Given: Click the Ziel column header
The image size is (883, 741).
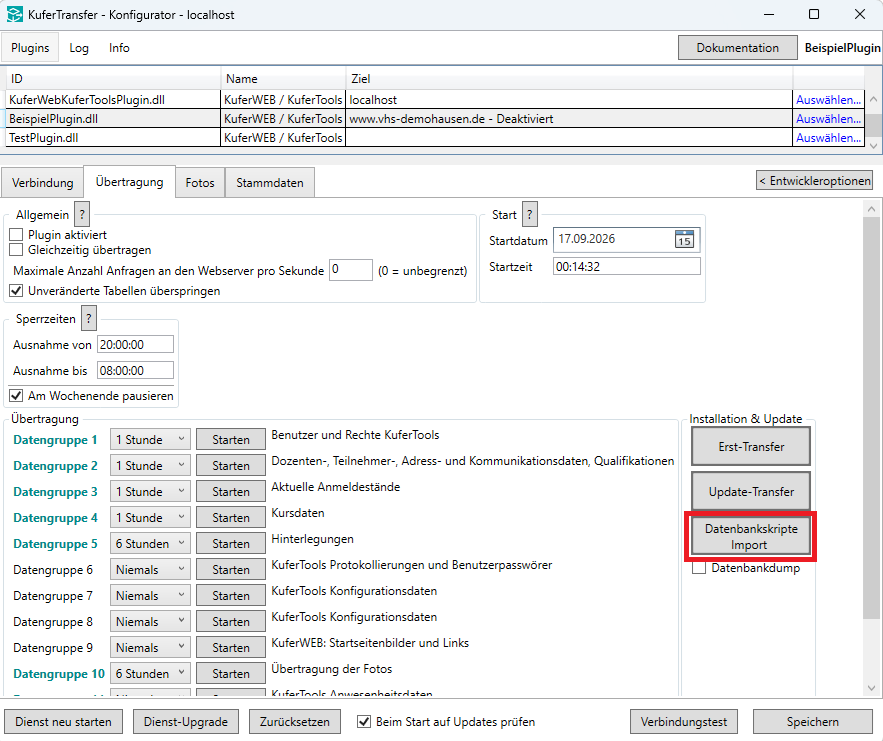Looking at the screenshot, I should [569, 79].
